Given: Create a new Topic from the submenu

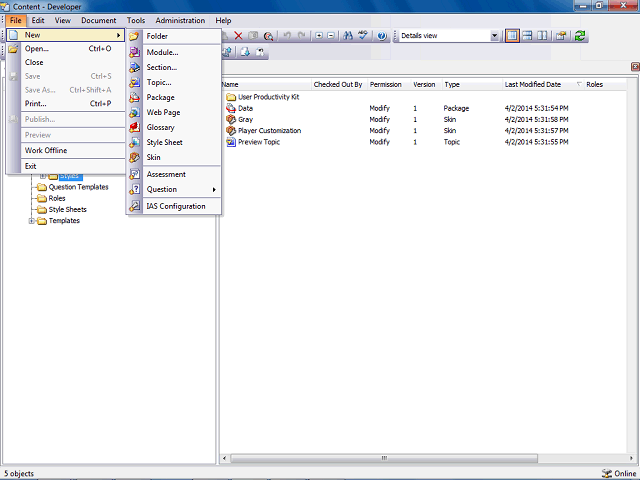Looking at the screenshot, I should coord(174,82).
